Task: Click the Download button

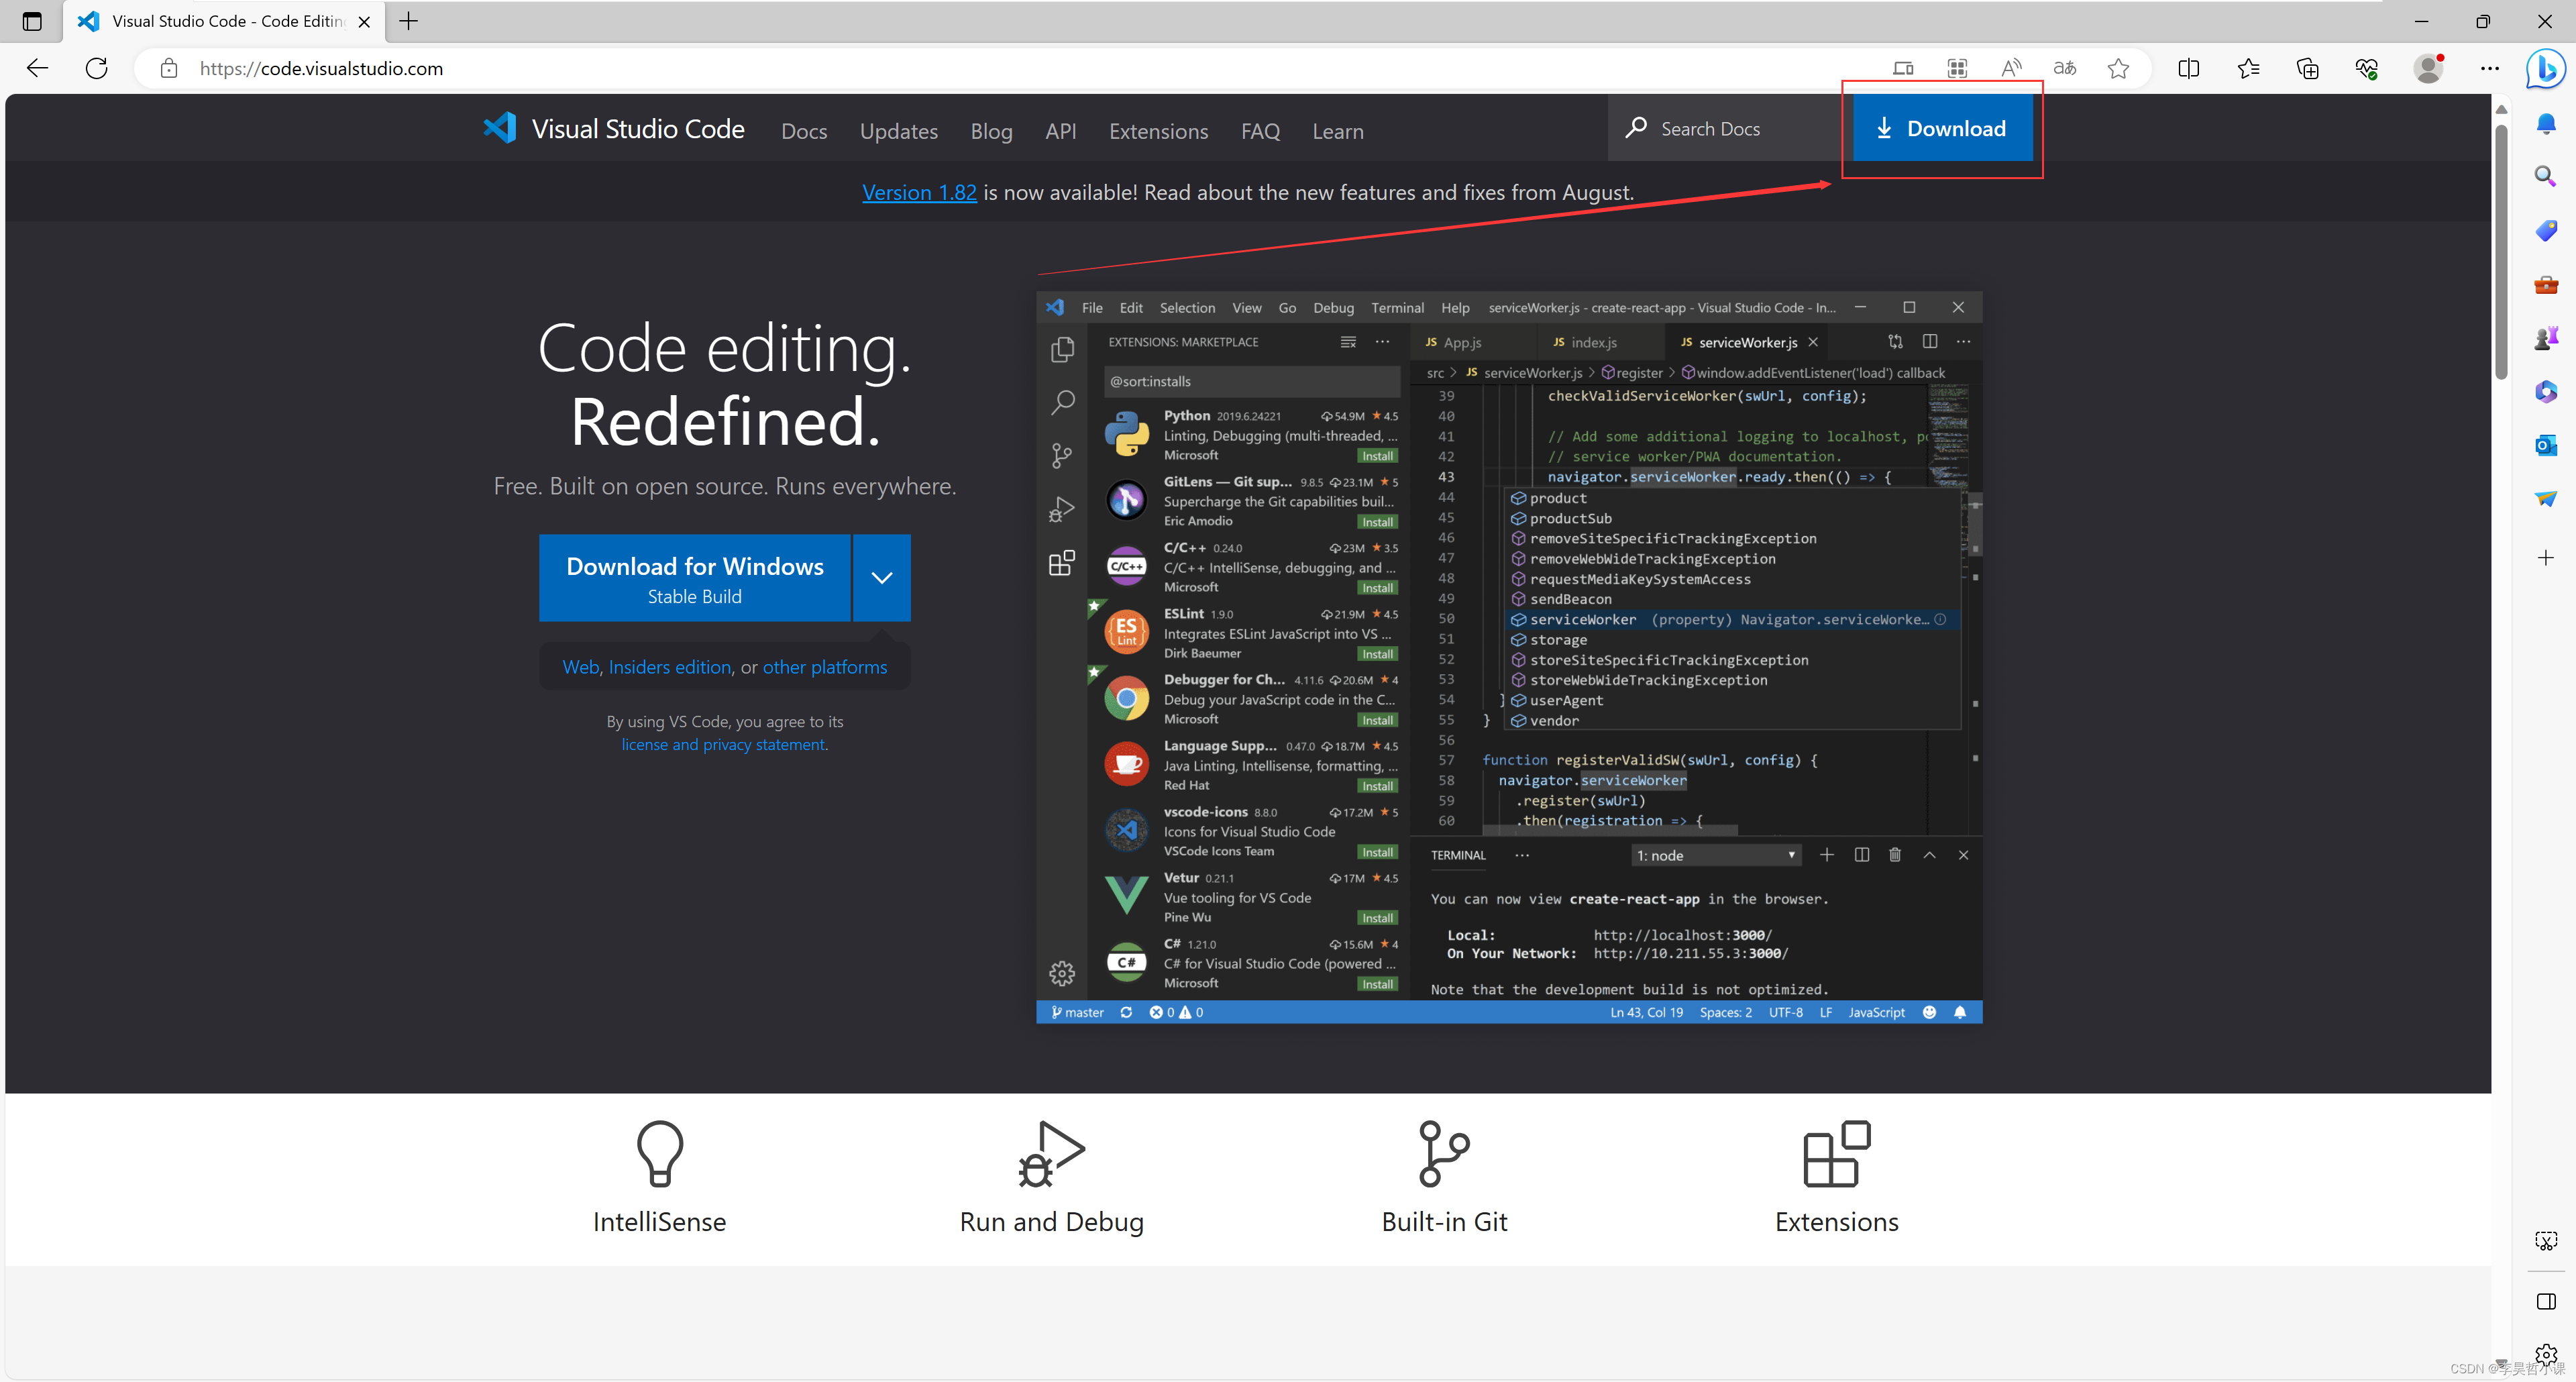Action: 1941,128
